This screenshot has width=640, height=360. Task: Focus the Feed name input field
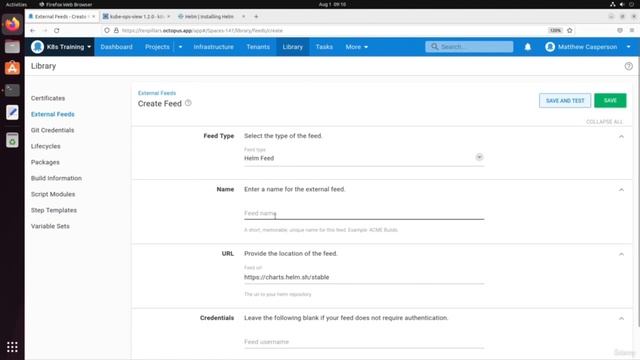click(x=364, y=213)
